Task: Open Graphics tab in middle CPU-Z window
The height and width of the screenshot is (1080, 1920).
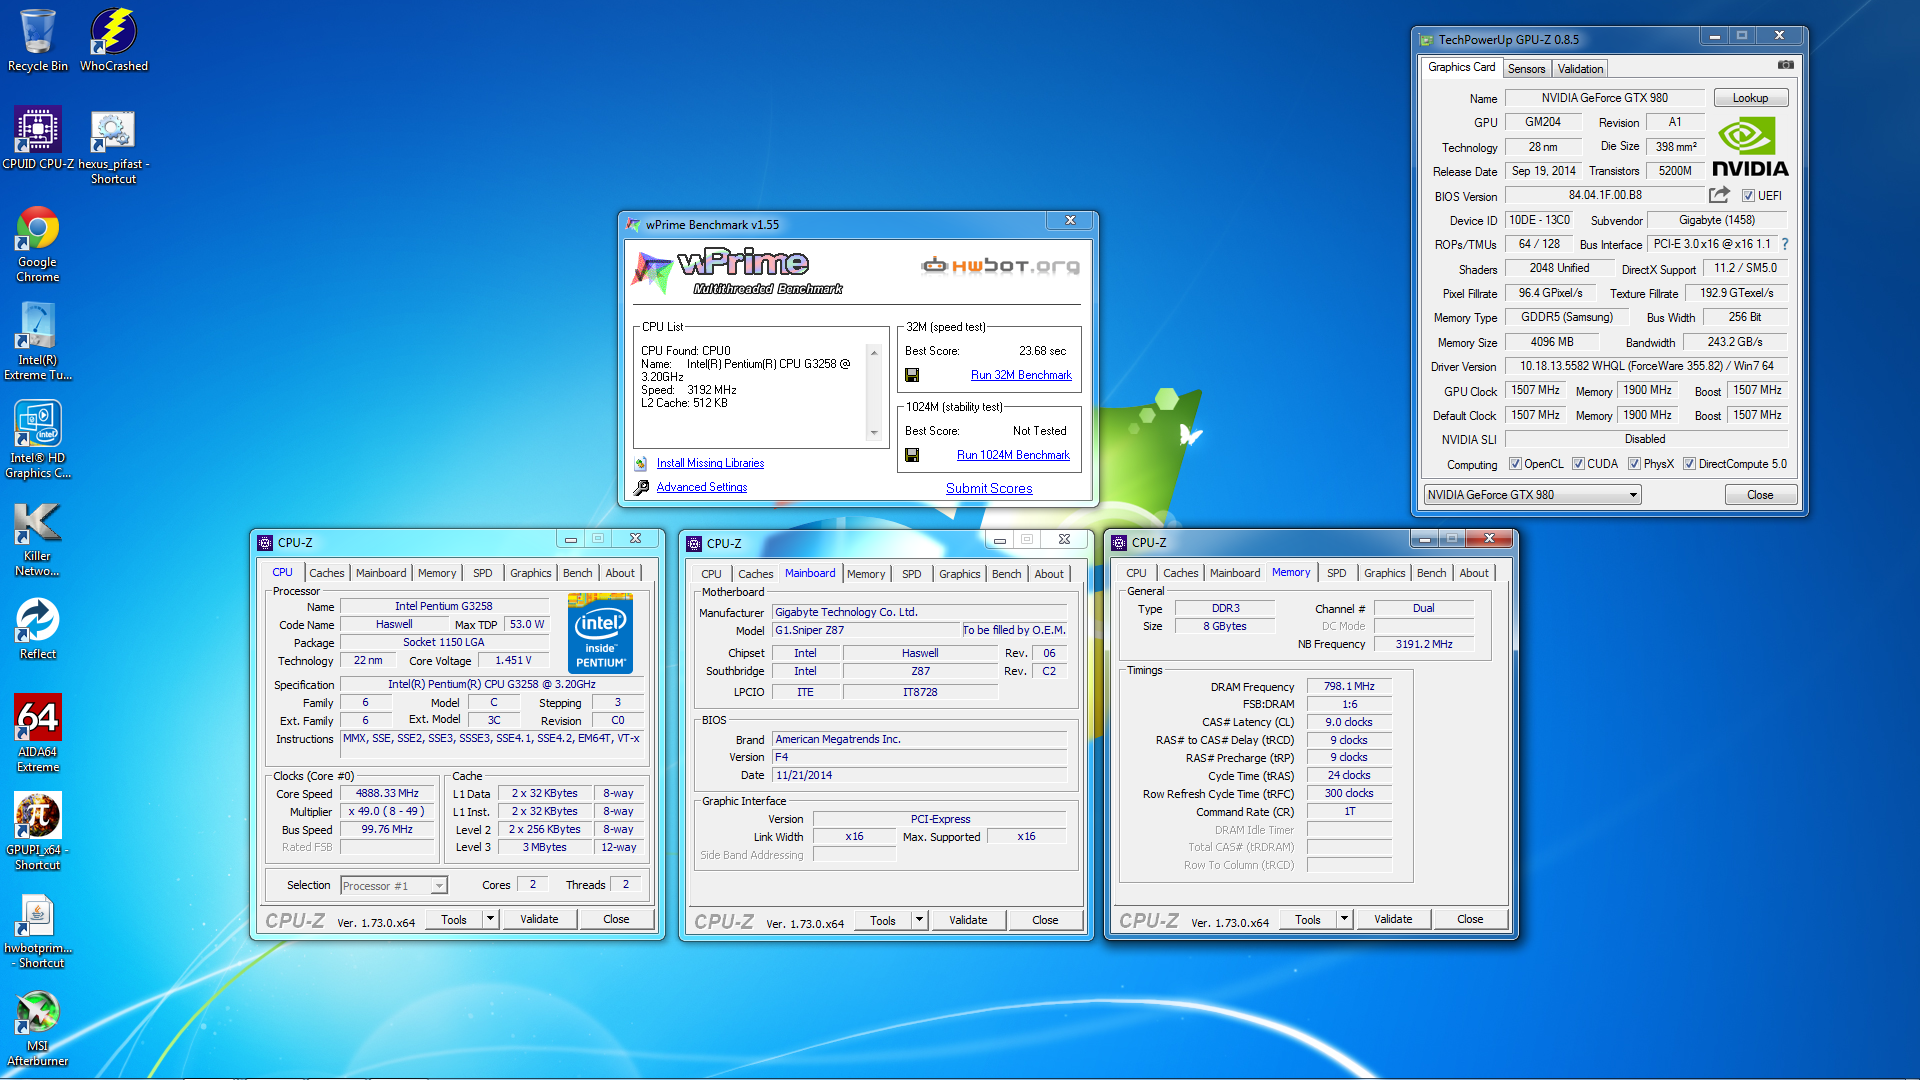Action: 959,574
